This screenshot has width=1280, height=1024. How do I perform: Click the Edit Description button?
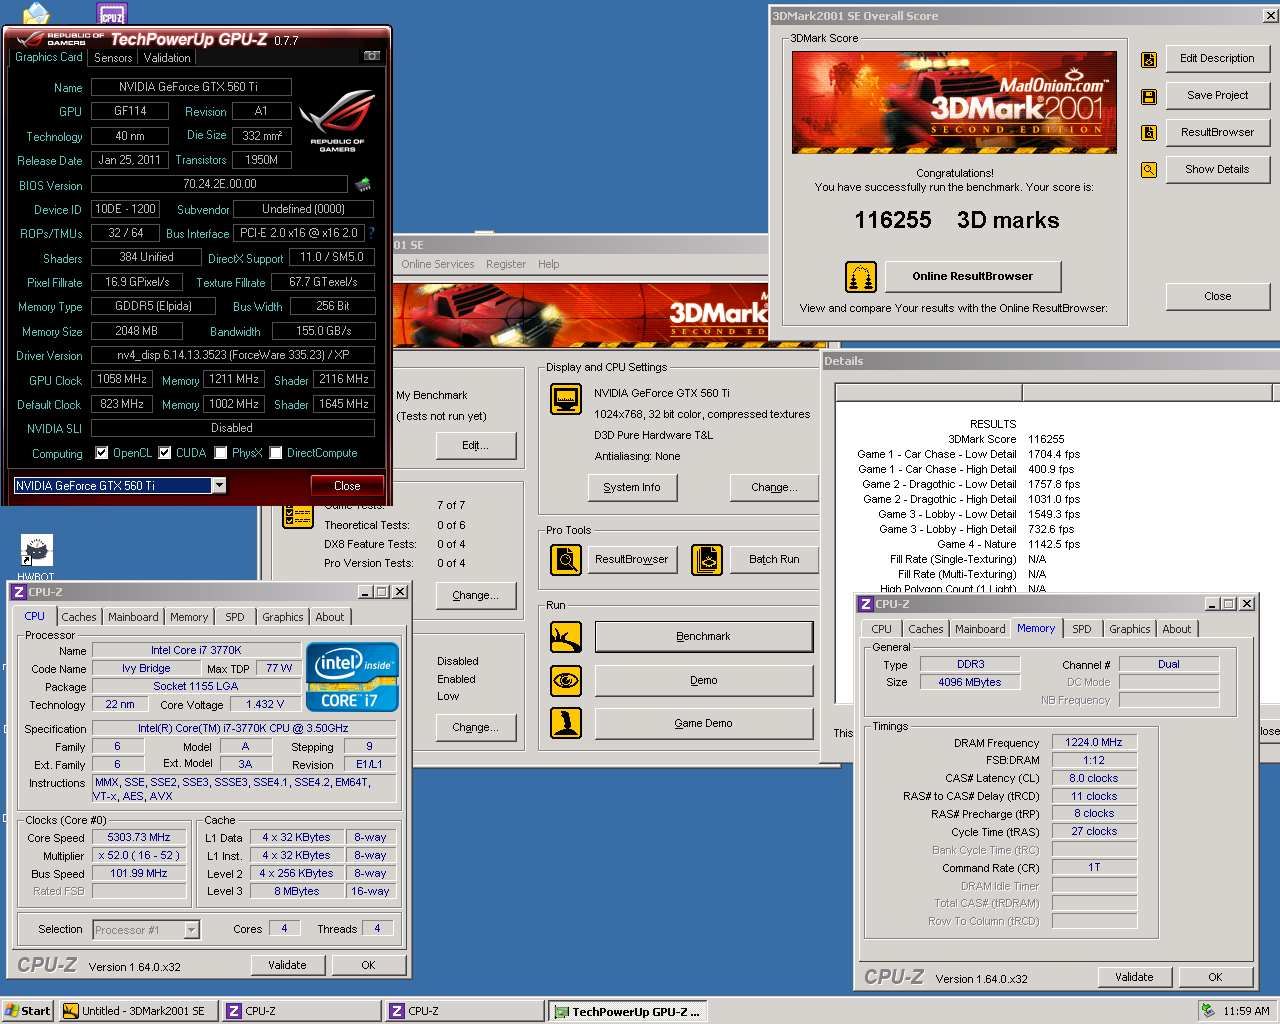pos(1217,58)
